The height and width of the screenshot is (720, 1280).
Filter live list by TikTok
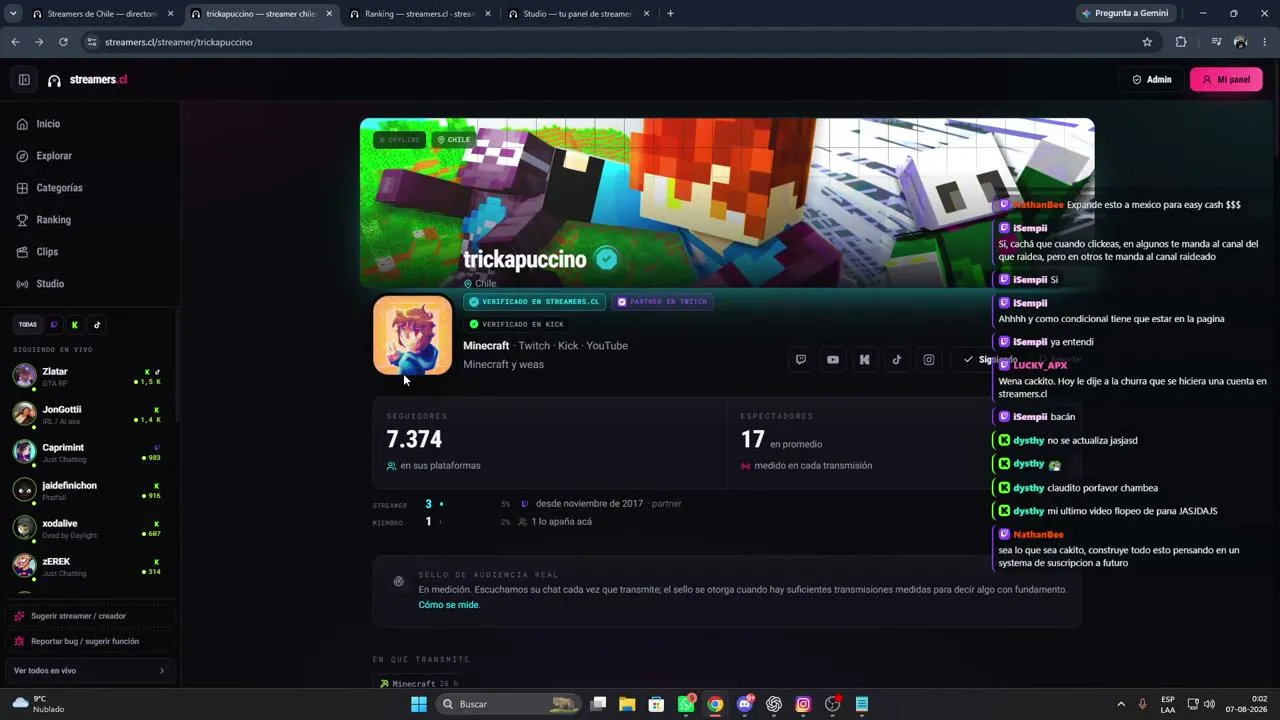pos(97,325)
